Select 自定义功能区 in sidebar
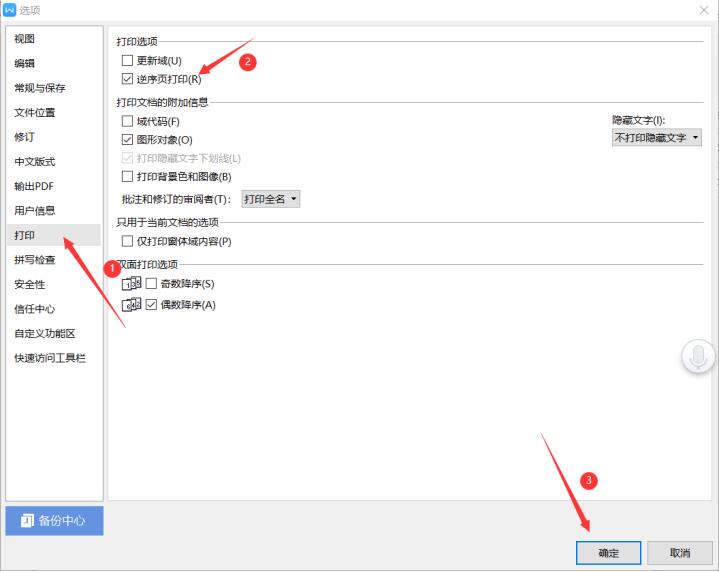This screenshot has width=719, height=572. coord(54,333)
